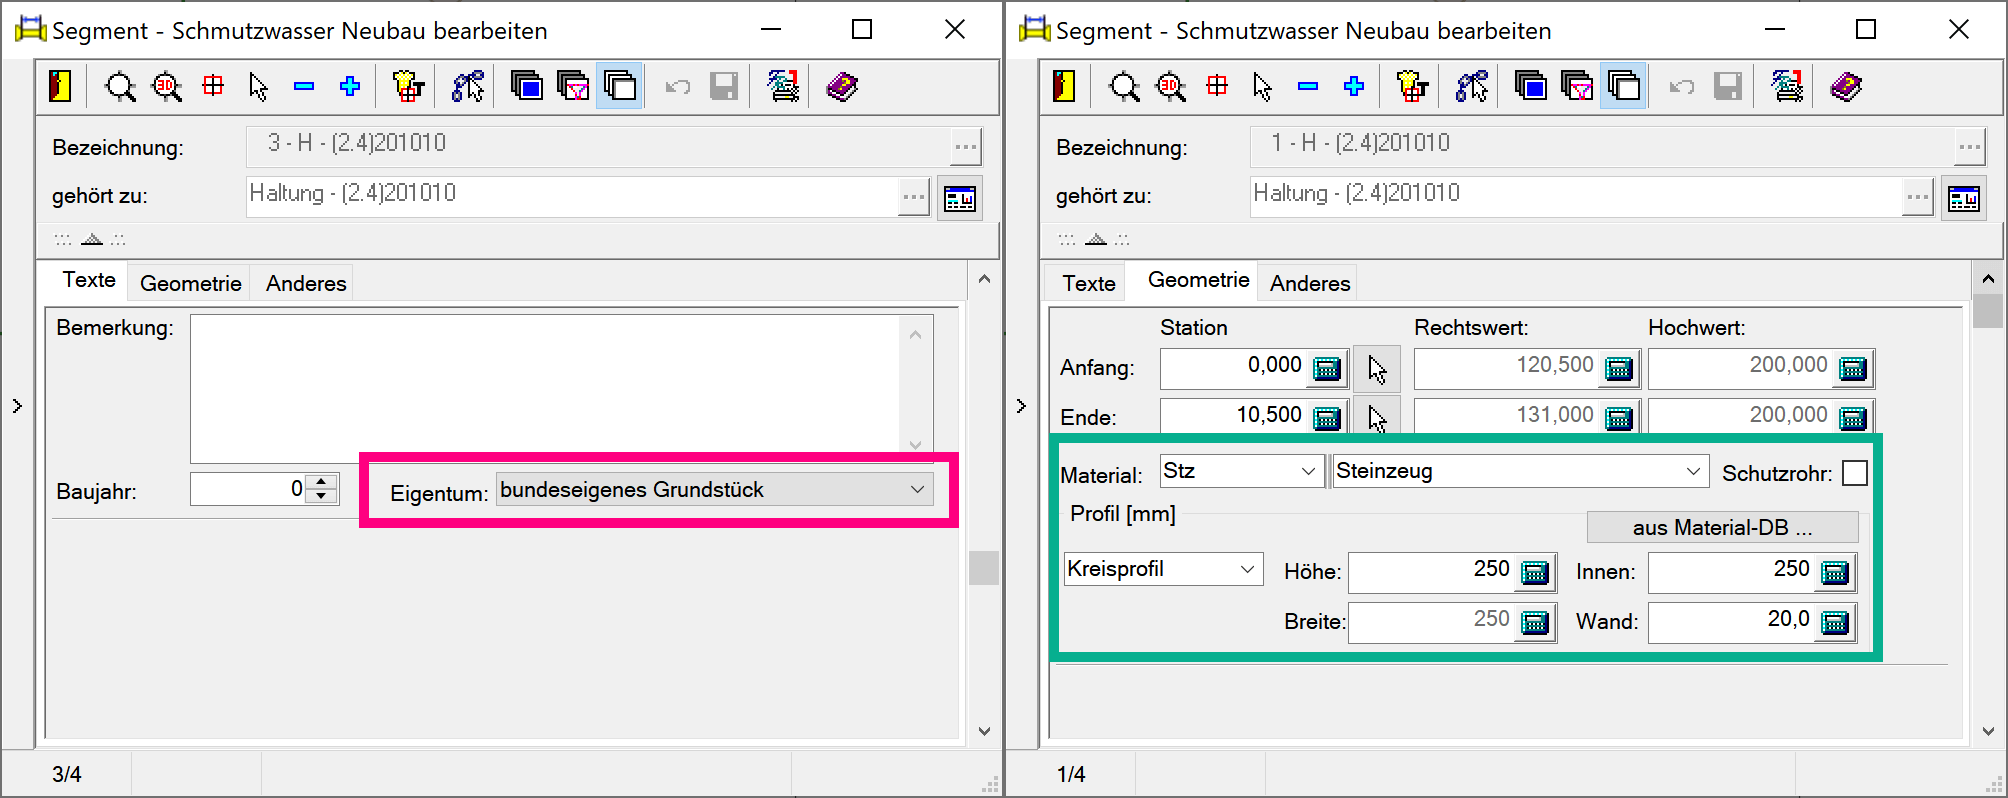Expand the Steinzeug material dropdown
The image size is (2008, 798).
(1692, 471)
